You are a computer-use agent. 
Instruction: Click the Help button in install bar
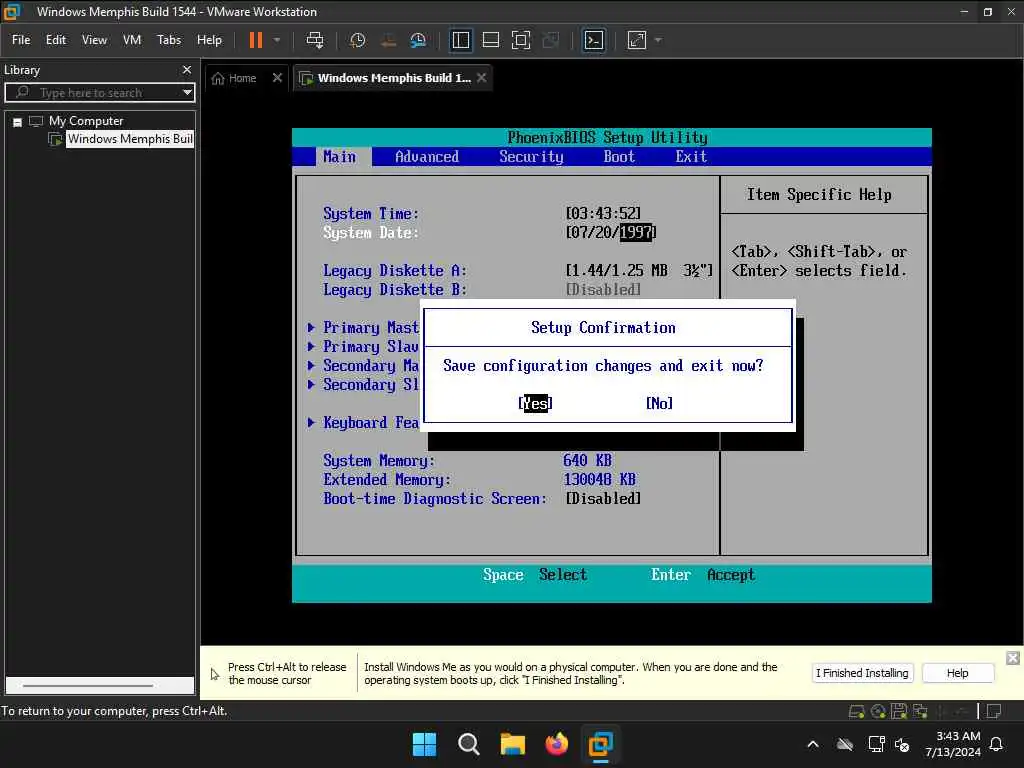957,673
